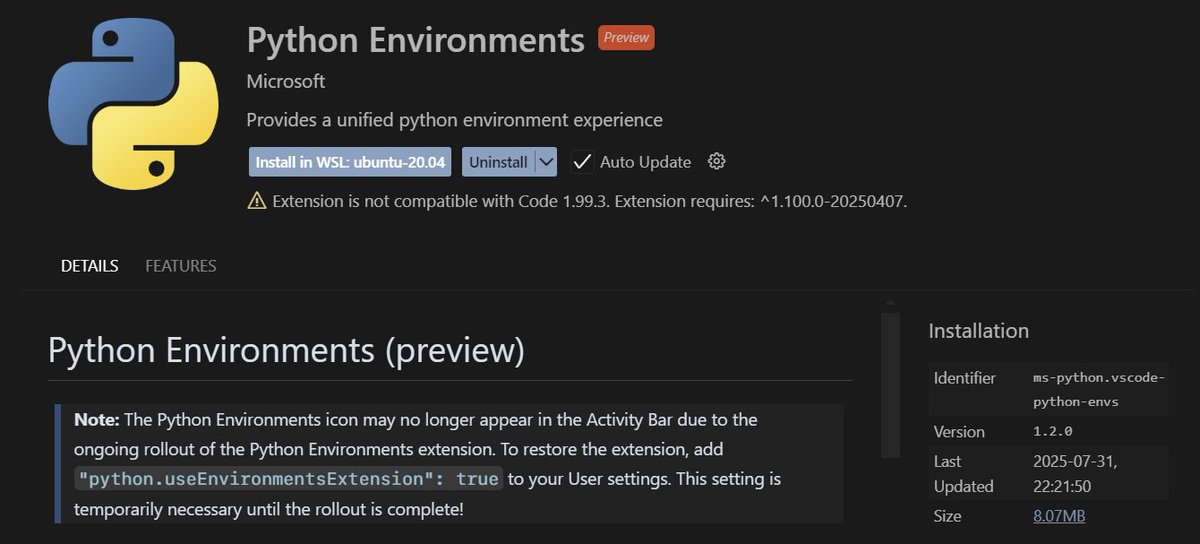Toggle the Auto Update checkbox
Screen dimensions: 1200x544
point(582,161)
